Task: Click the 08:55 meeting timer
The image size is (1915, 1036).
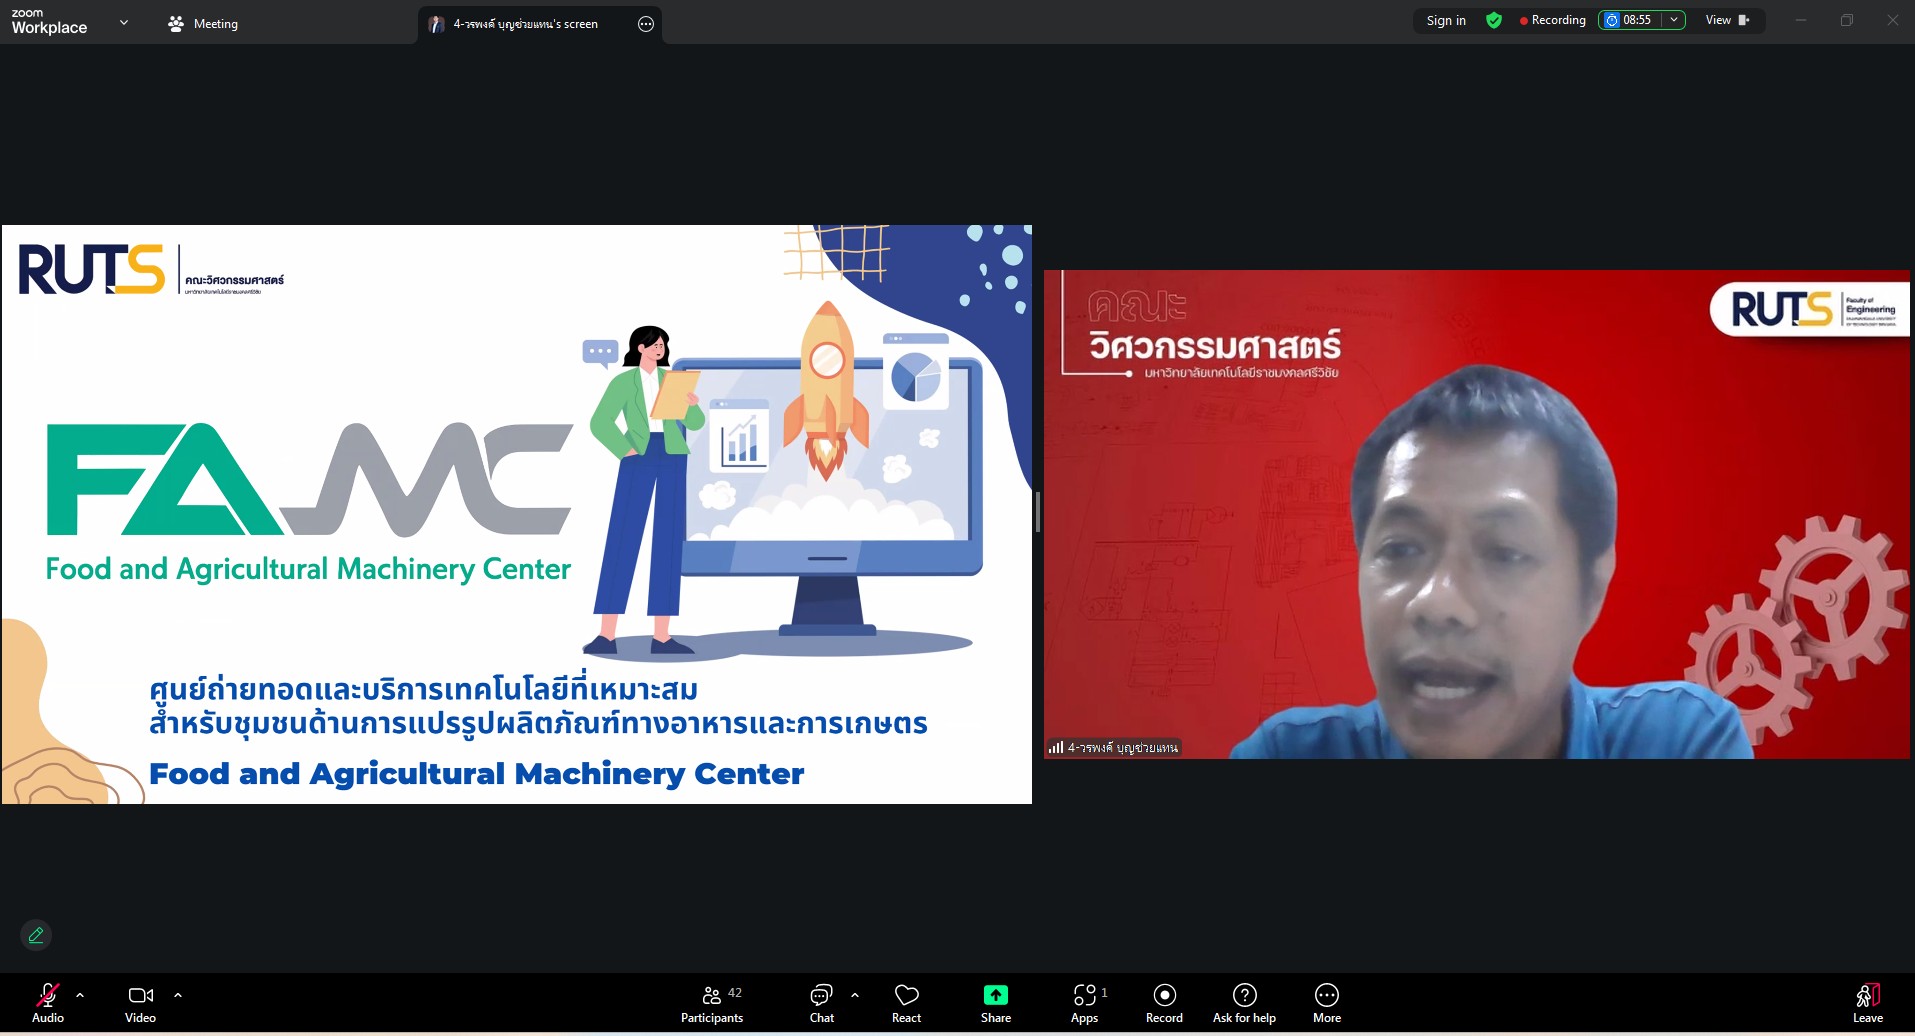Action: click(1630, 20)
